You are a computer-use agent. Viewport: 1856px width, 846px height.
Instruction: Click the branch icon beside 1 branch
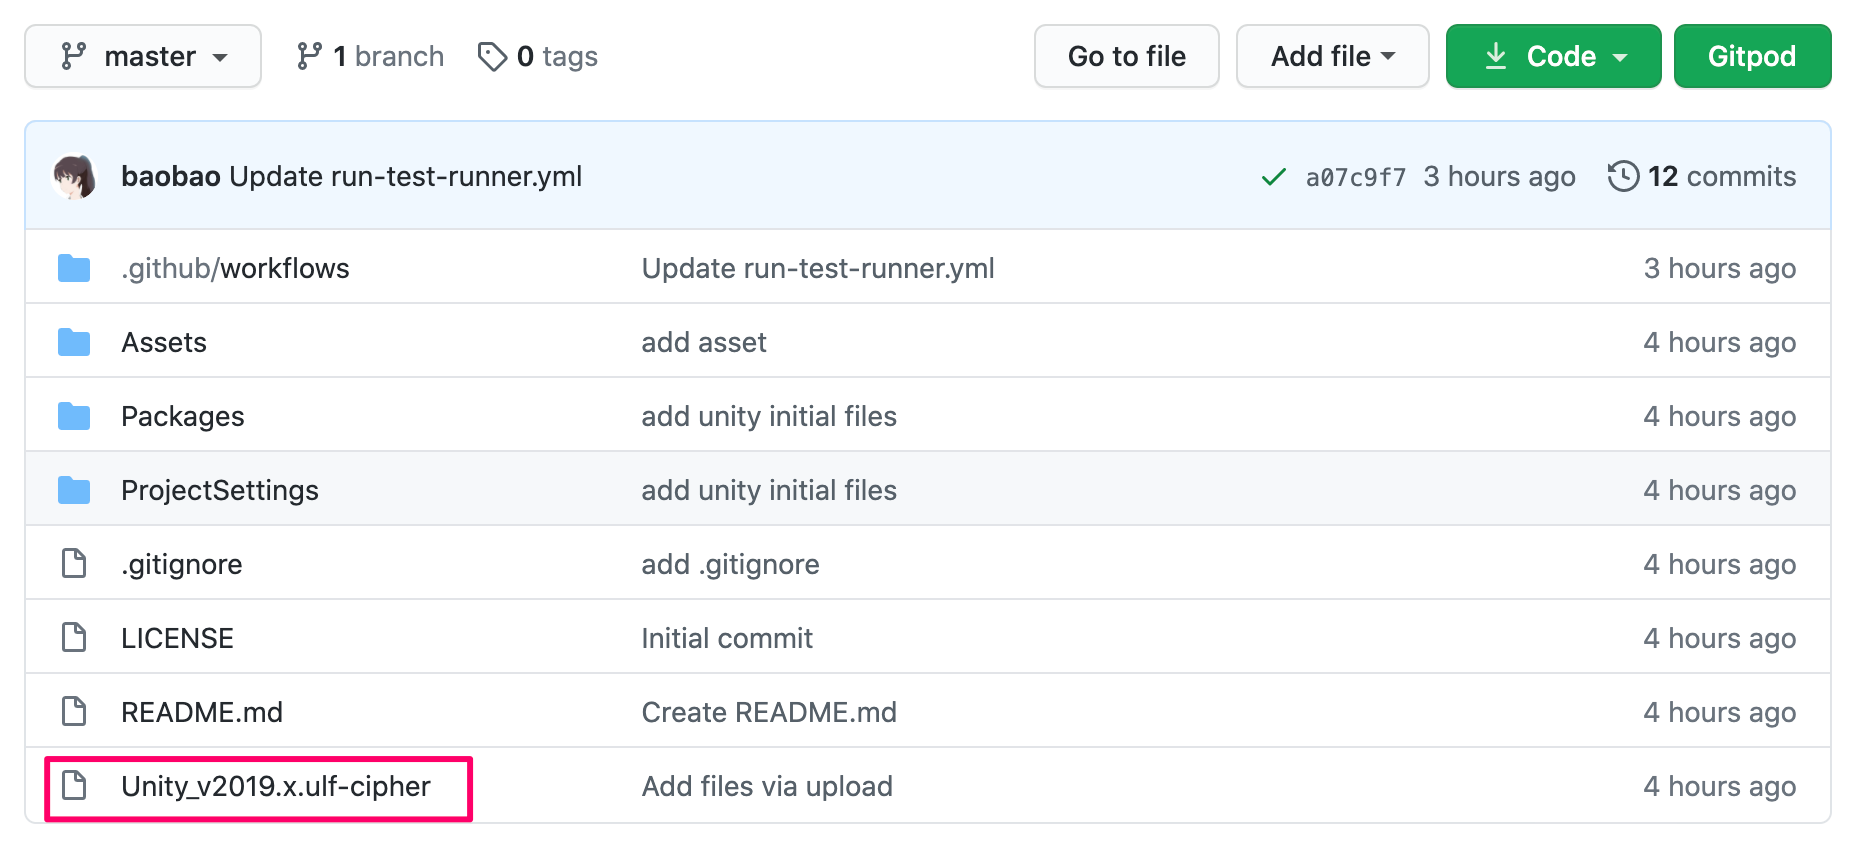[309, 56]
